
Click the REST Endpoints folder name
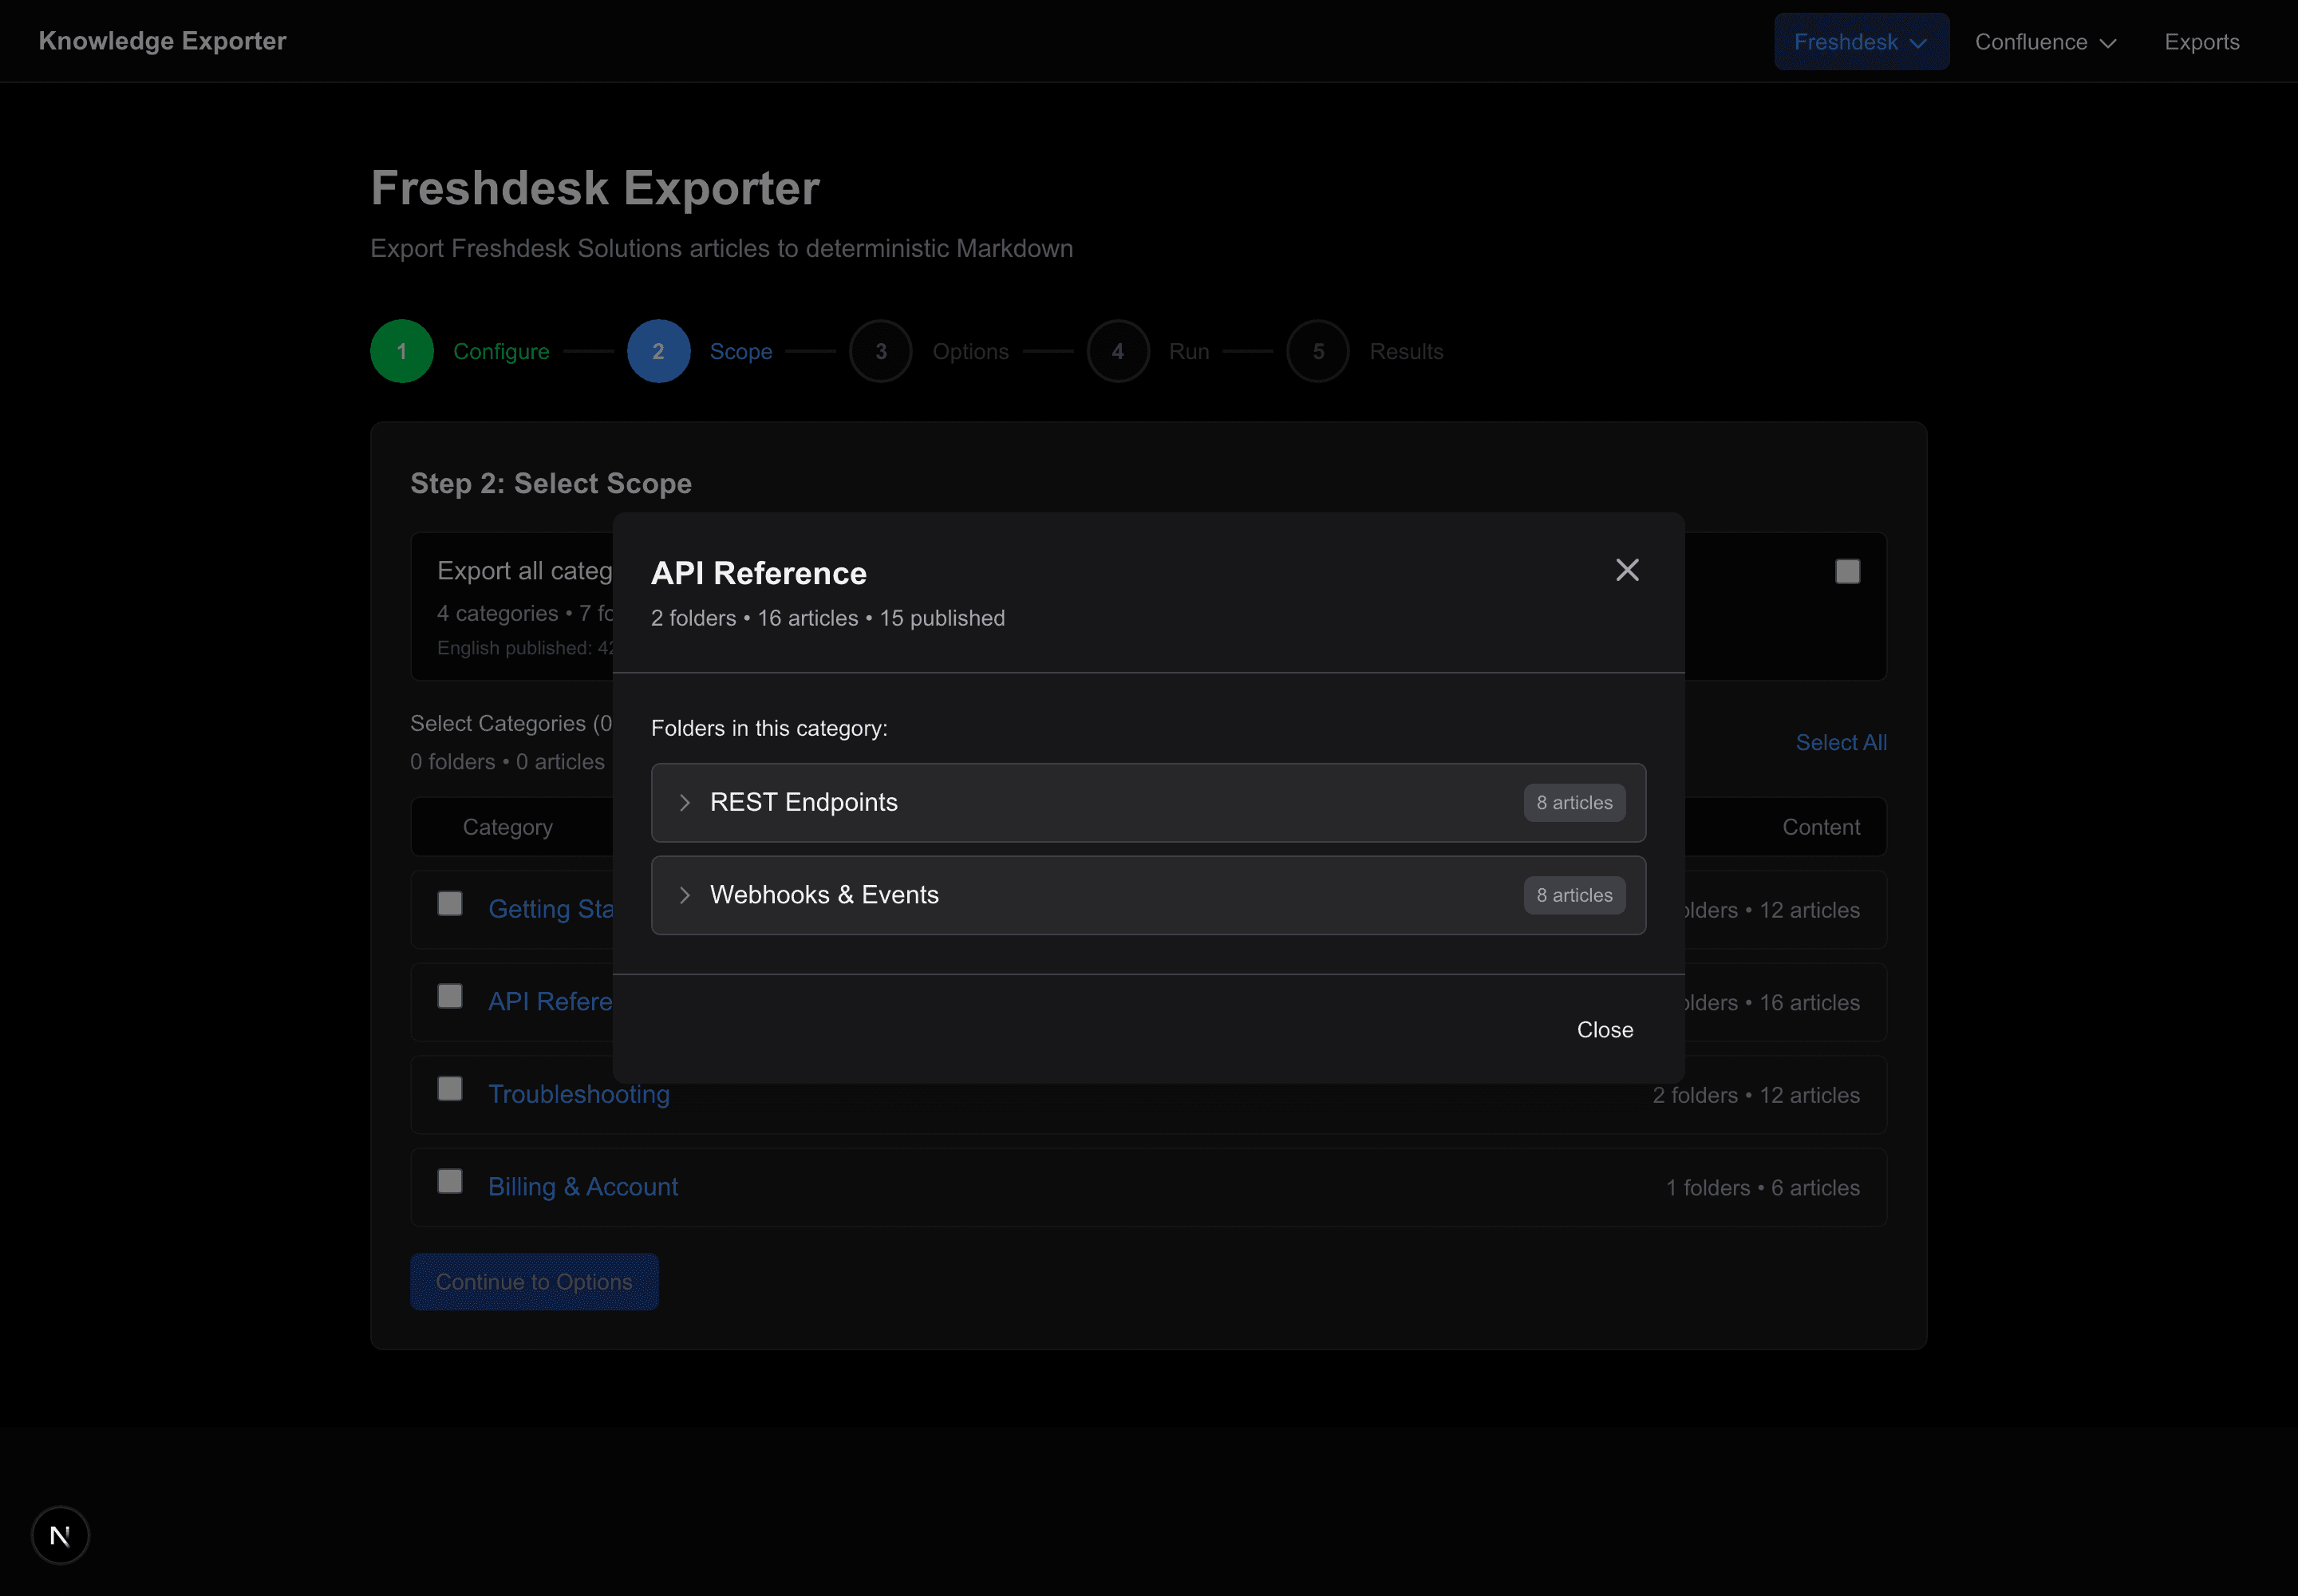pos(804,803)
